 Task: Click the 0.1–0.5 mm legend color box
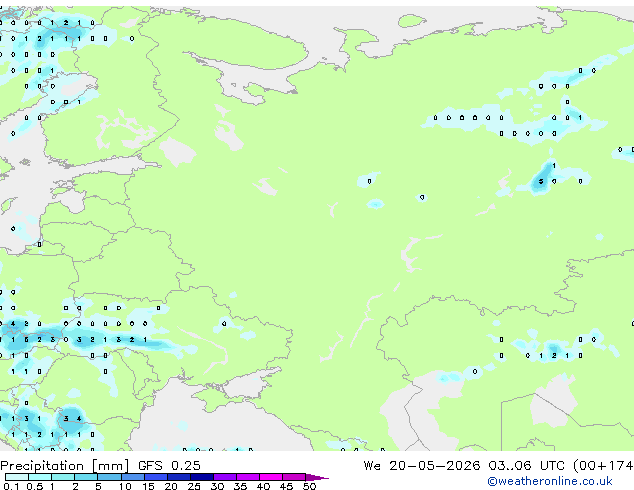[x=17, y=477]
